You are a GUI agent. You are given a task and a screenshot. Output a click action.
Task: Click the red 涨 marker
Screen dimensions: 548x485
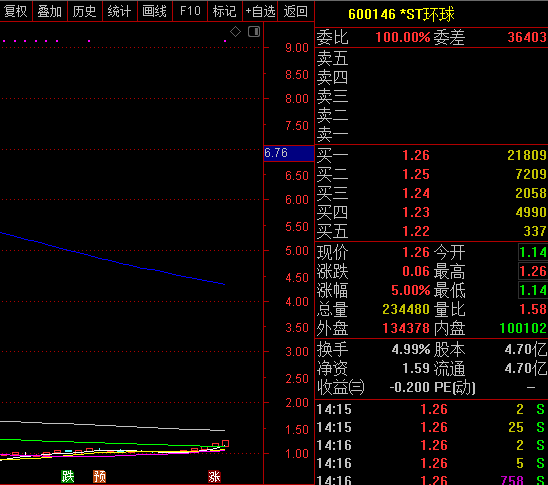[214, 476]
